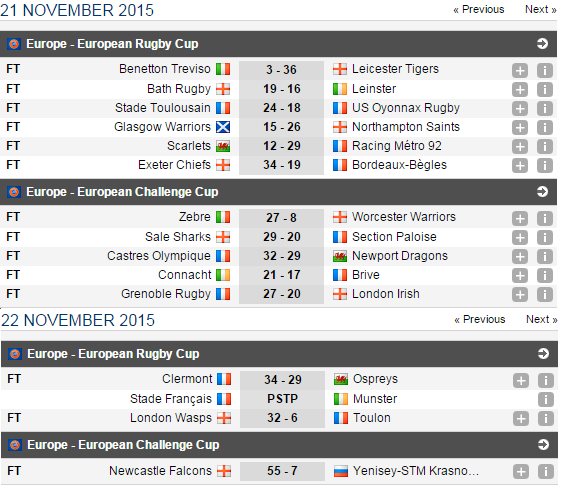Click plus icon for London Wasps vs Toulon
This screenshot has width=562, height=485.
521,418
